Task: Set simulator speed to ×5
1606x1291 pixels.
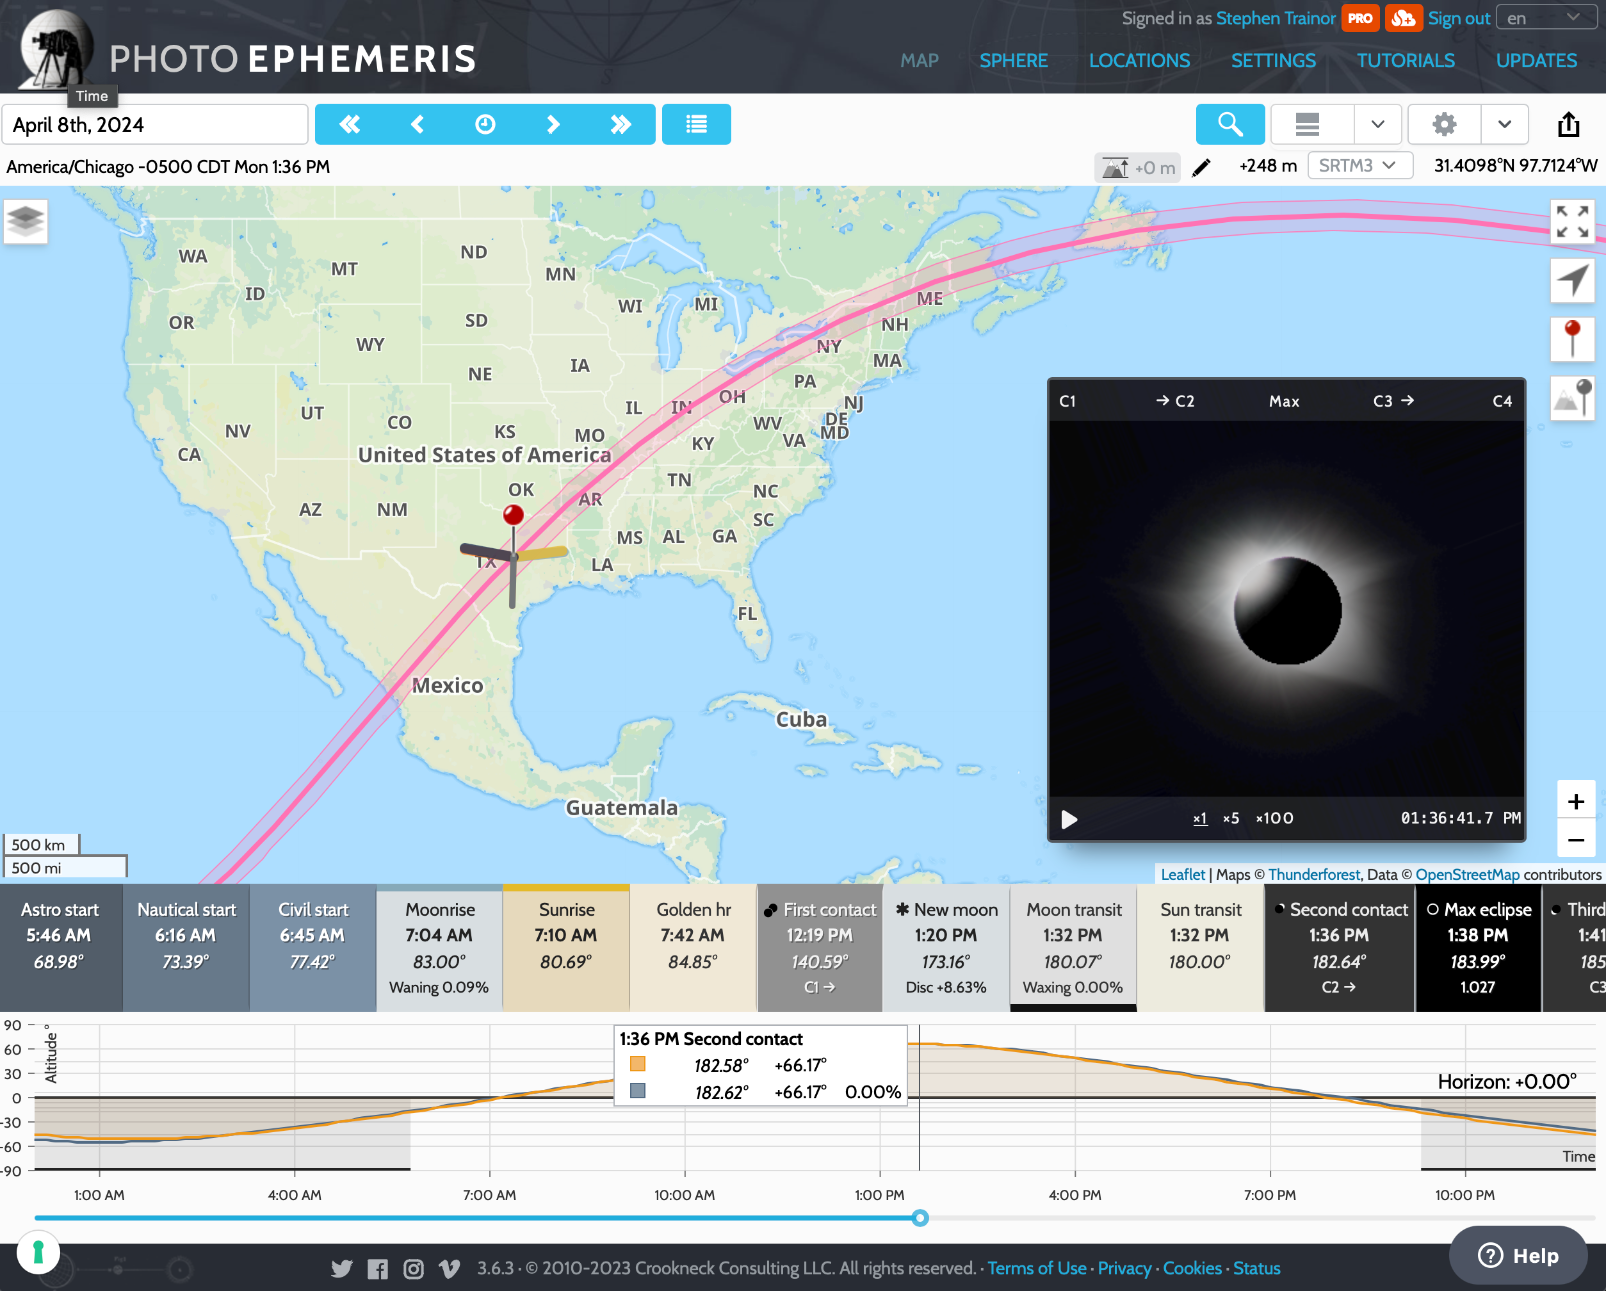Action: pyautogui.click(x=1231, y=818)
